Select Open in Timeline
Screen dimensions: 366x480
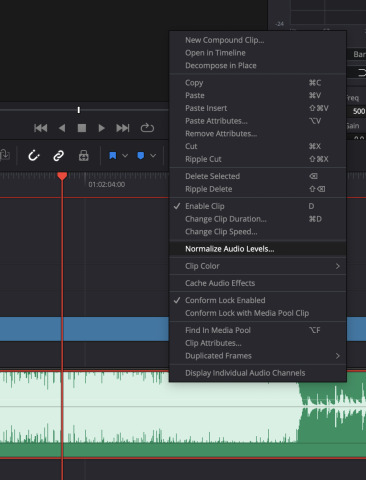[x=258, y=53]
